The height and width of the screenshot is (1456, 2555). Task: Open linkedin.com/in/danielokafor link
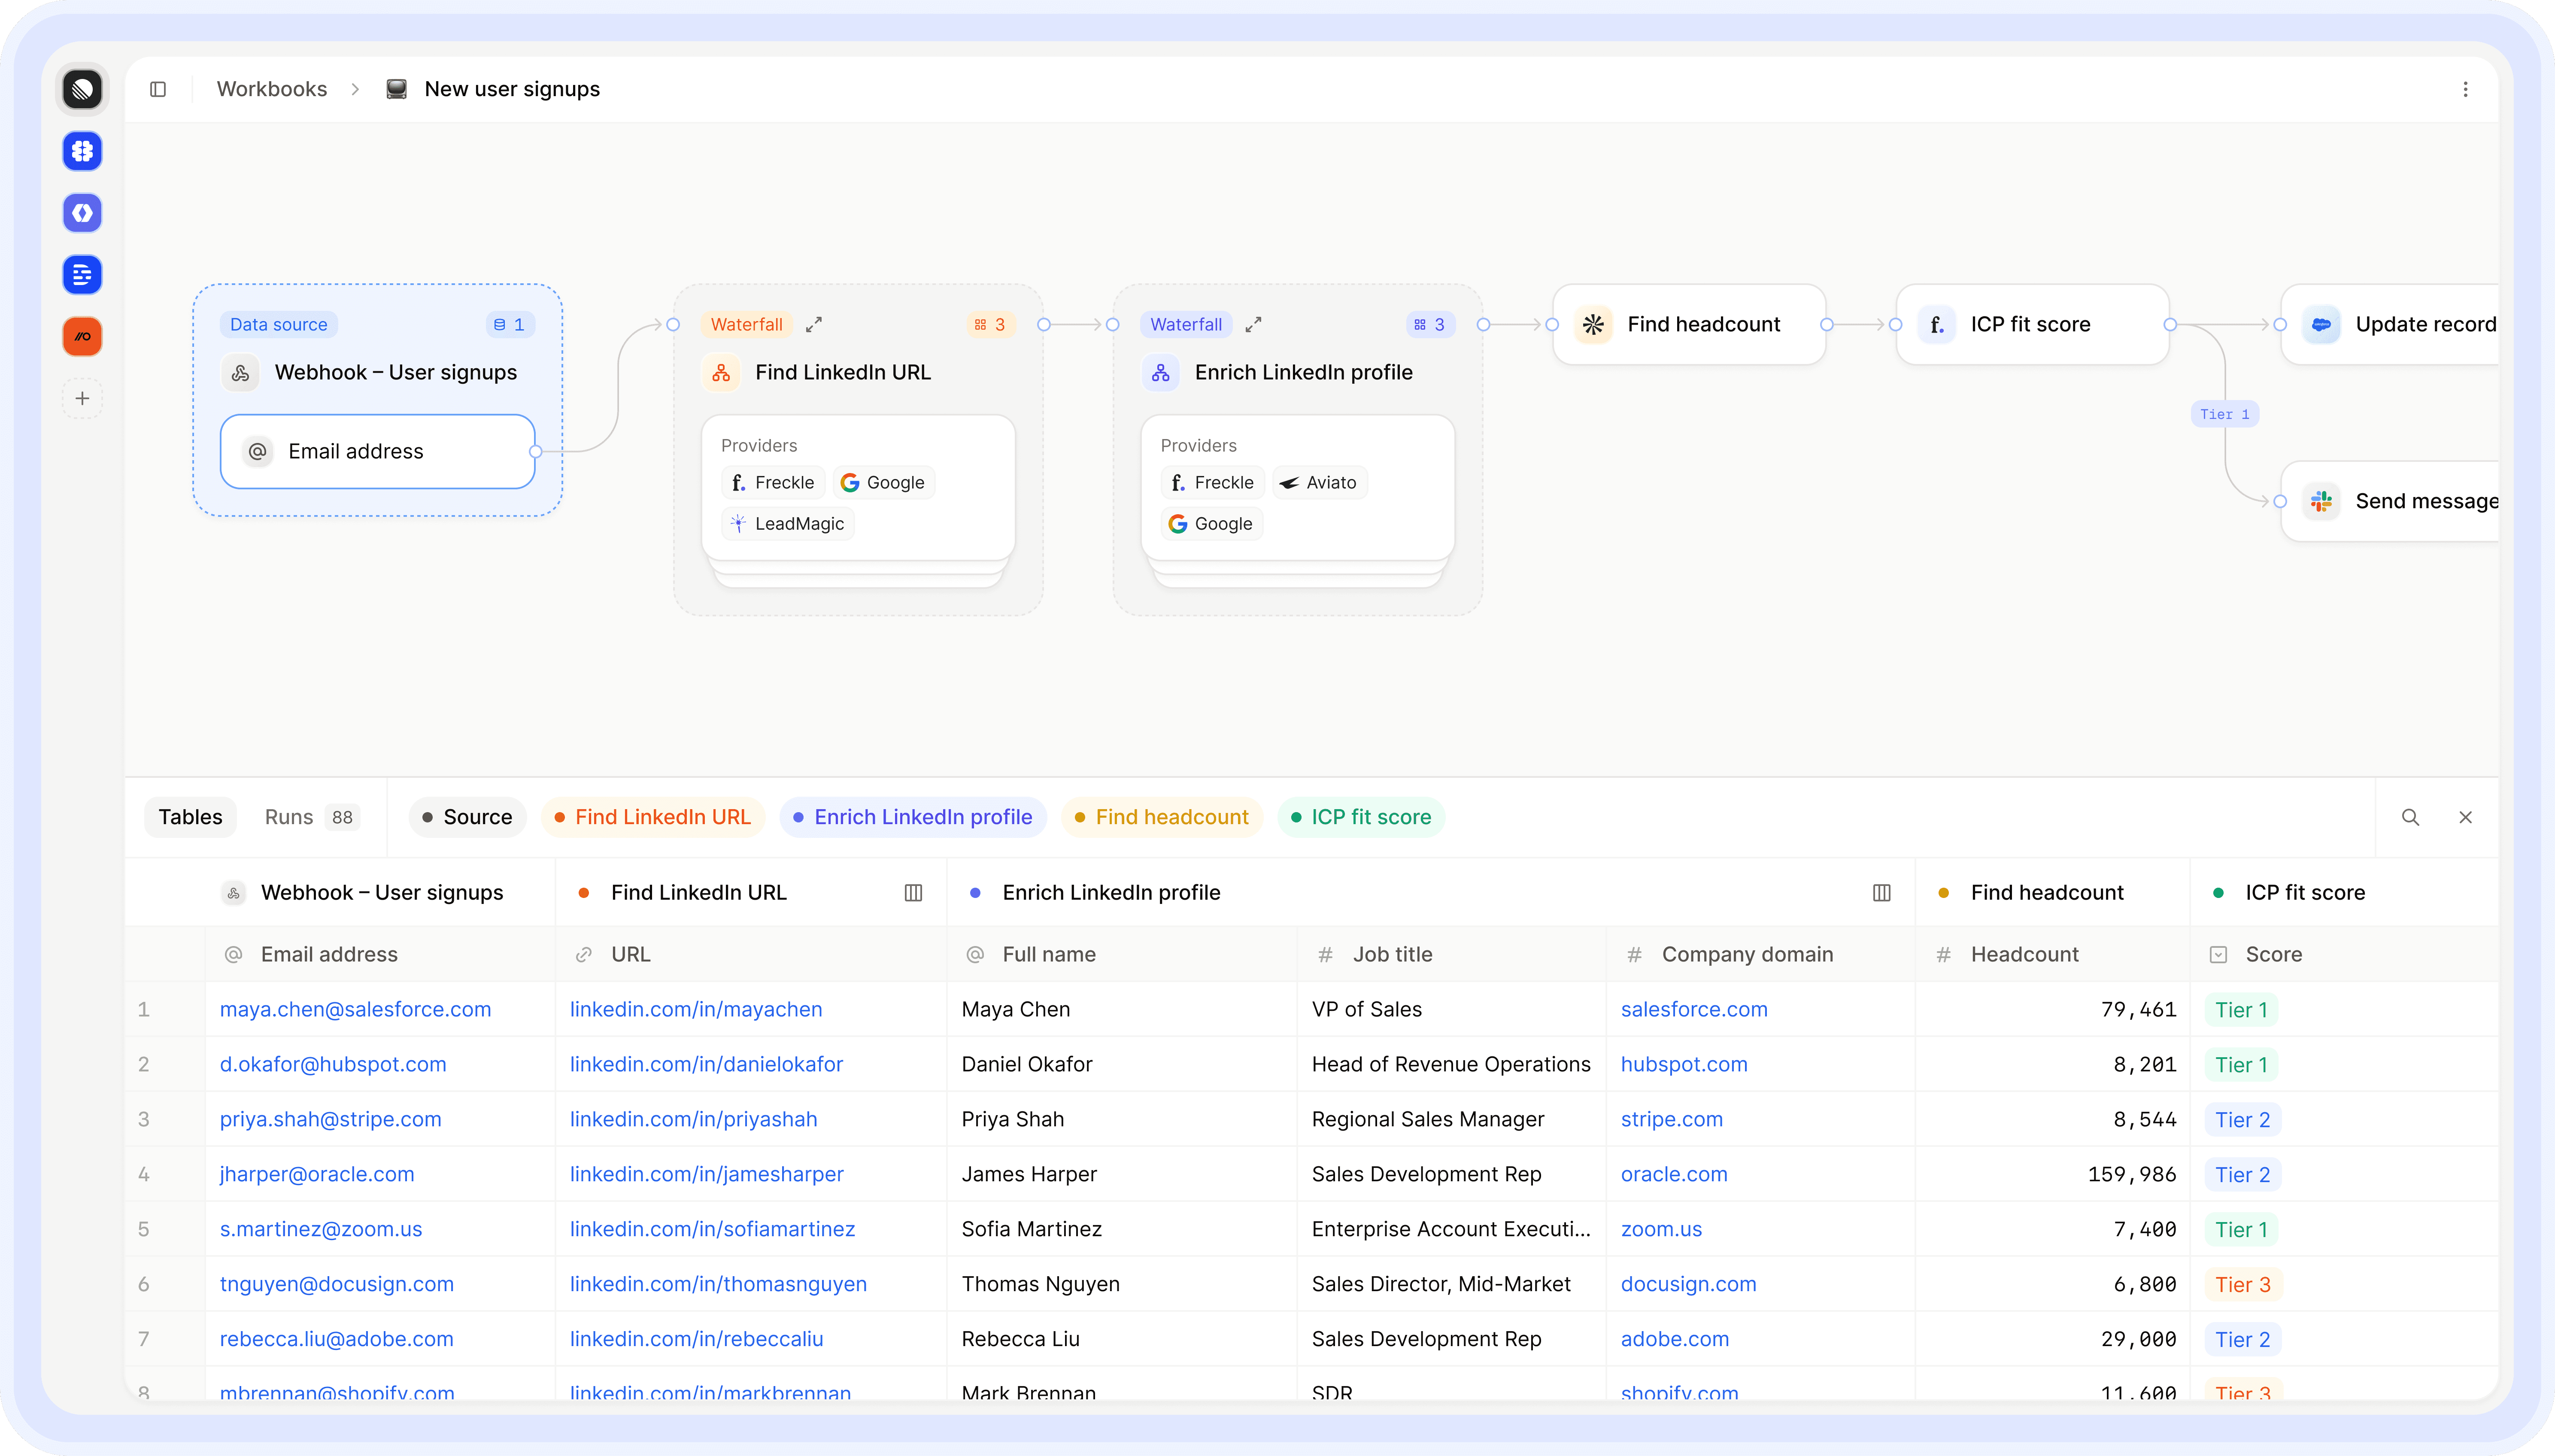[x=706, y=1064]
